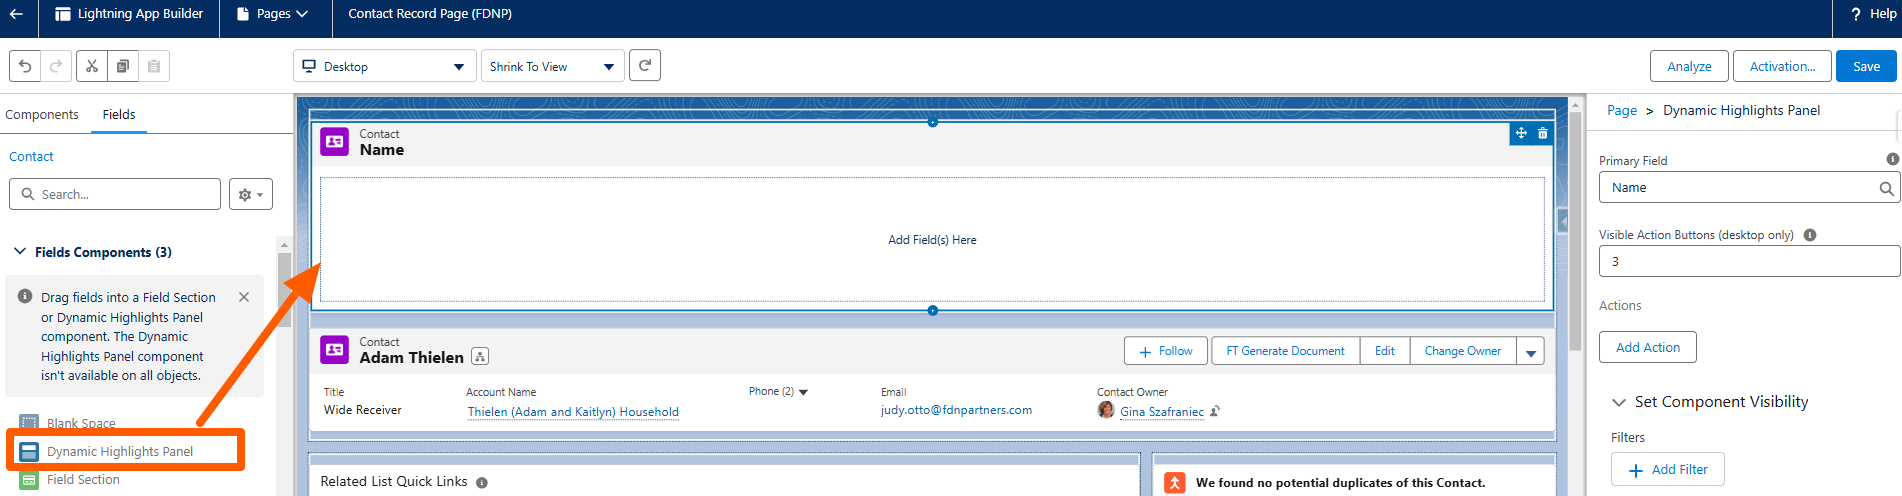Screen dimensions: 1902x496
Task: Open the Thielen Household account link
Action: coord(573,412)
